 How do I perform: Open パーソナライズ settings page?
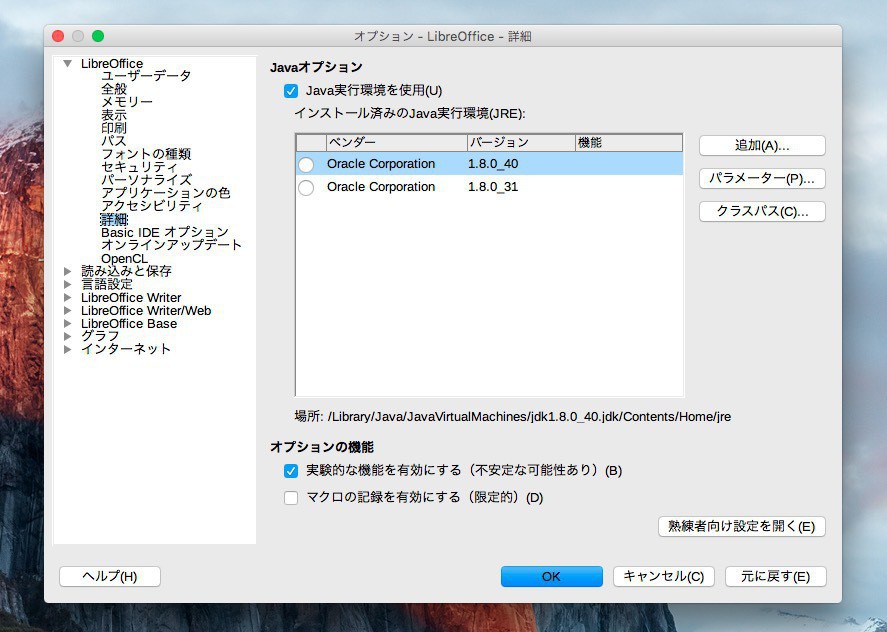(147, 180)
